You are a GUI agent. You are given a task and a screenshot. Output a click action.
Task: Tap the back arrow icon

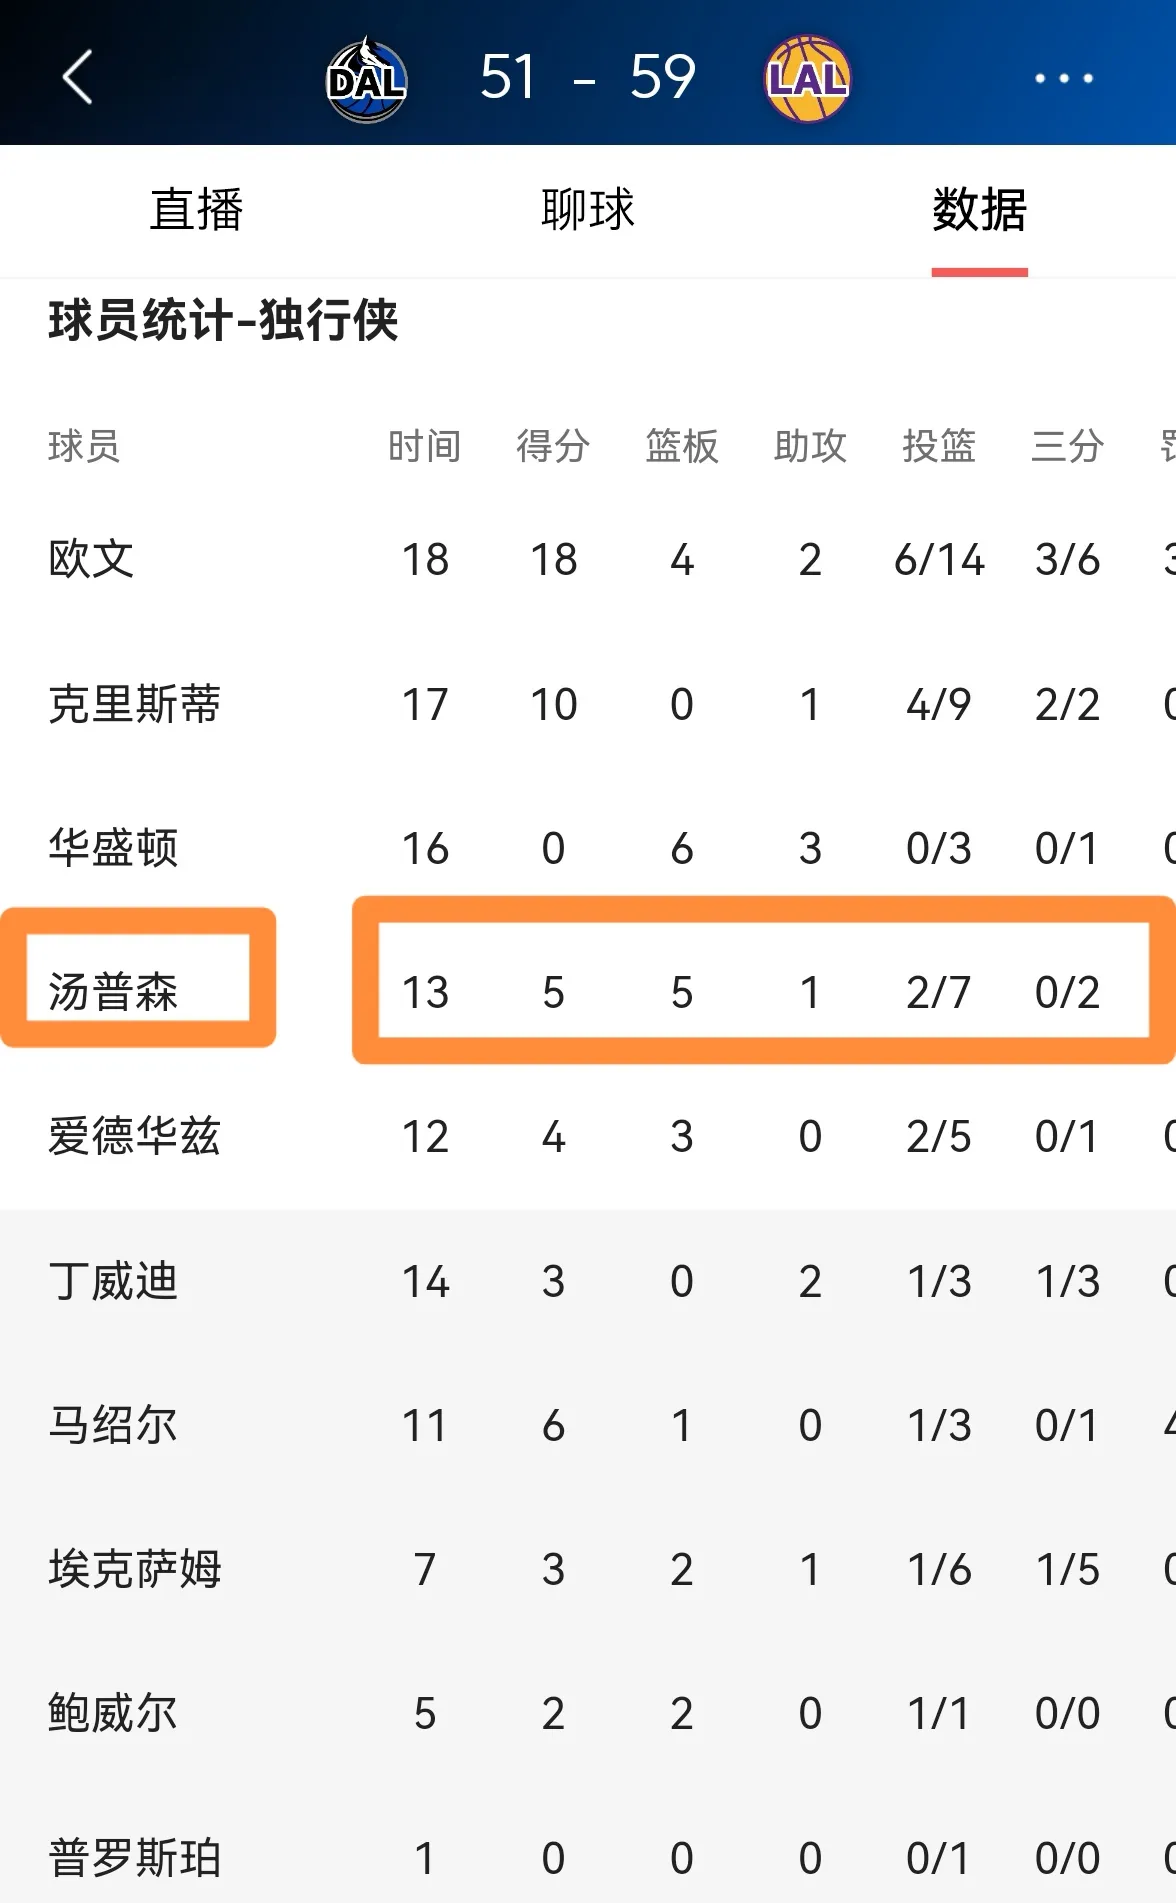[x=77, y=77]
